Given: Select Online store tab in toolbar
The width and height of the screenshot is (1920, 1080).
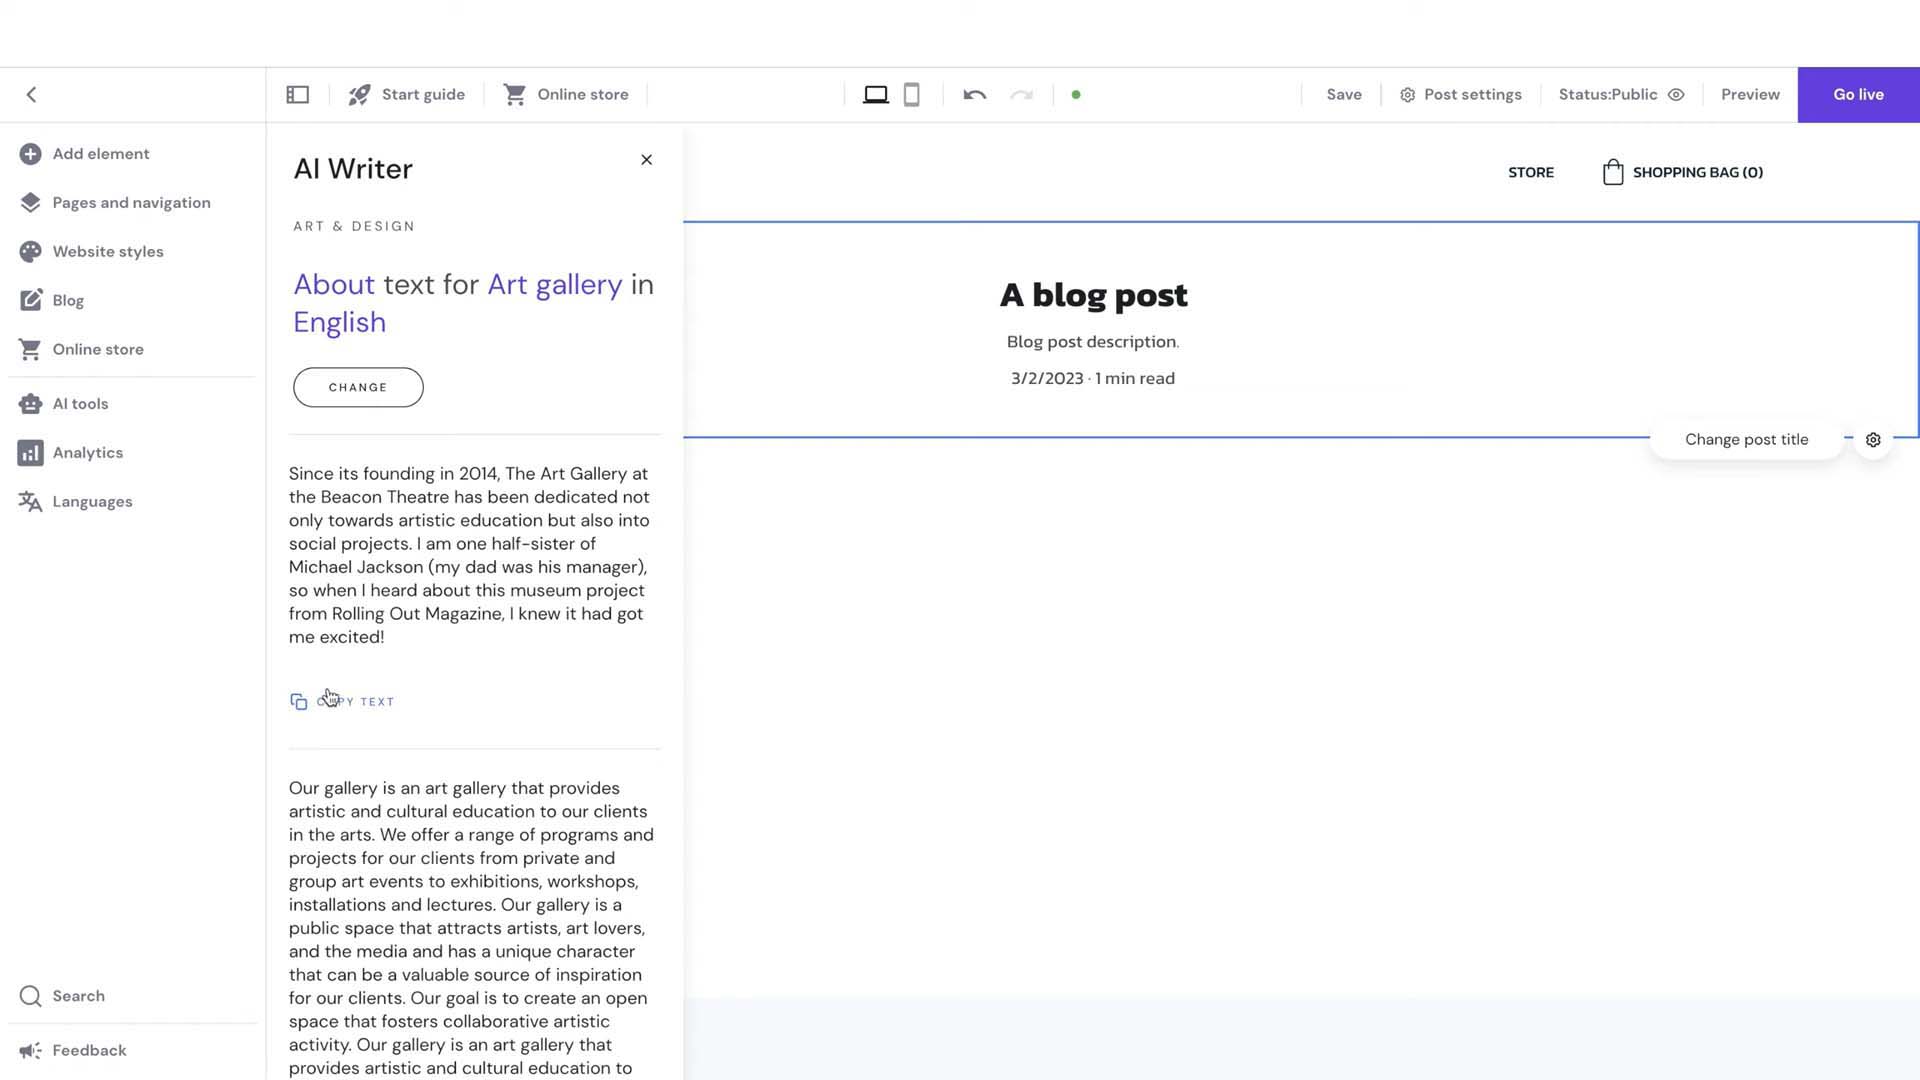Looking at the screenshot, I should coord(566,94).
